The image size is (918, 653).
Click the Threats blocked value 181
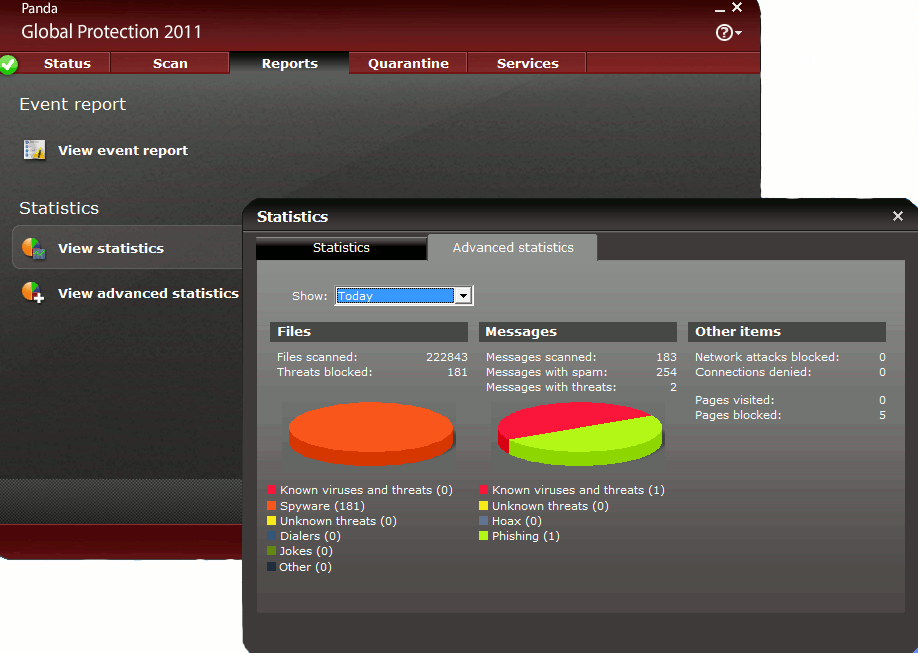point(457,372)
